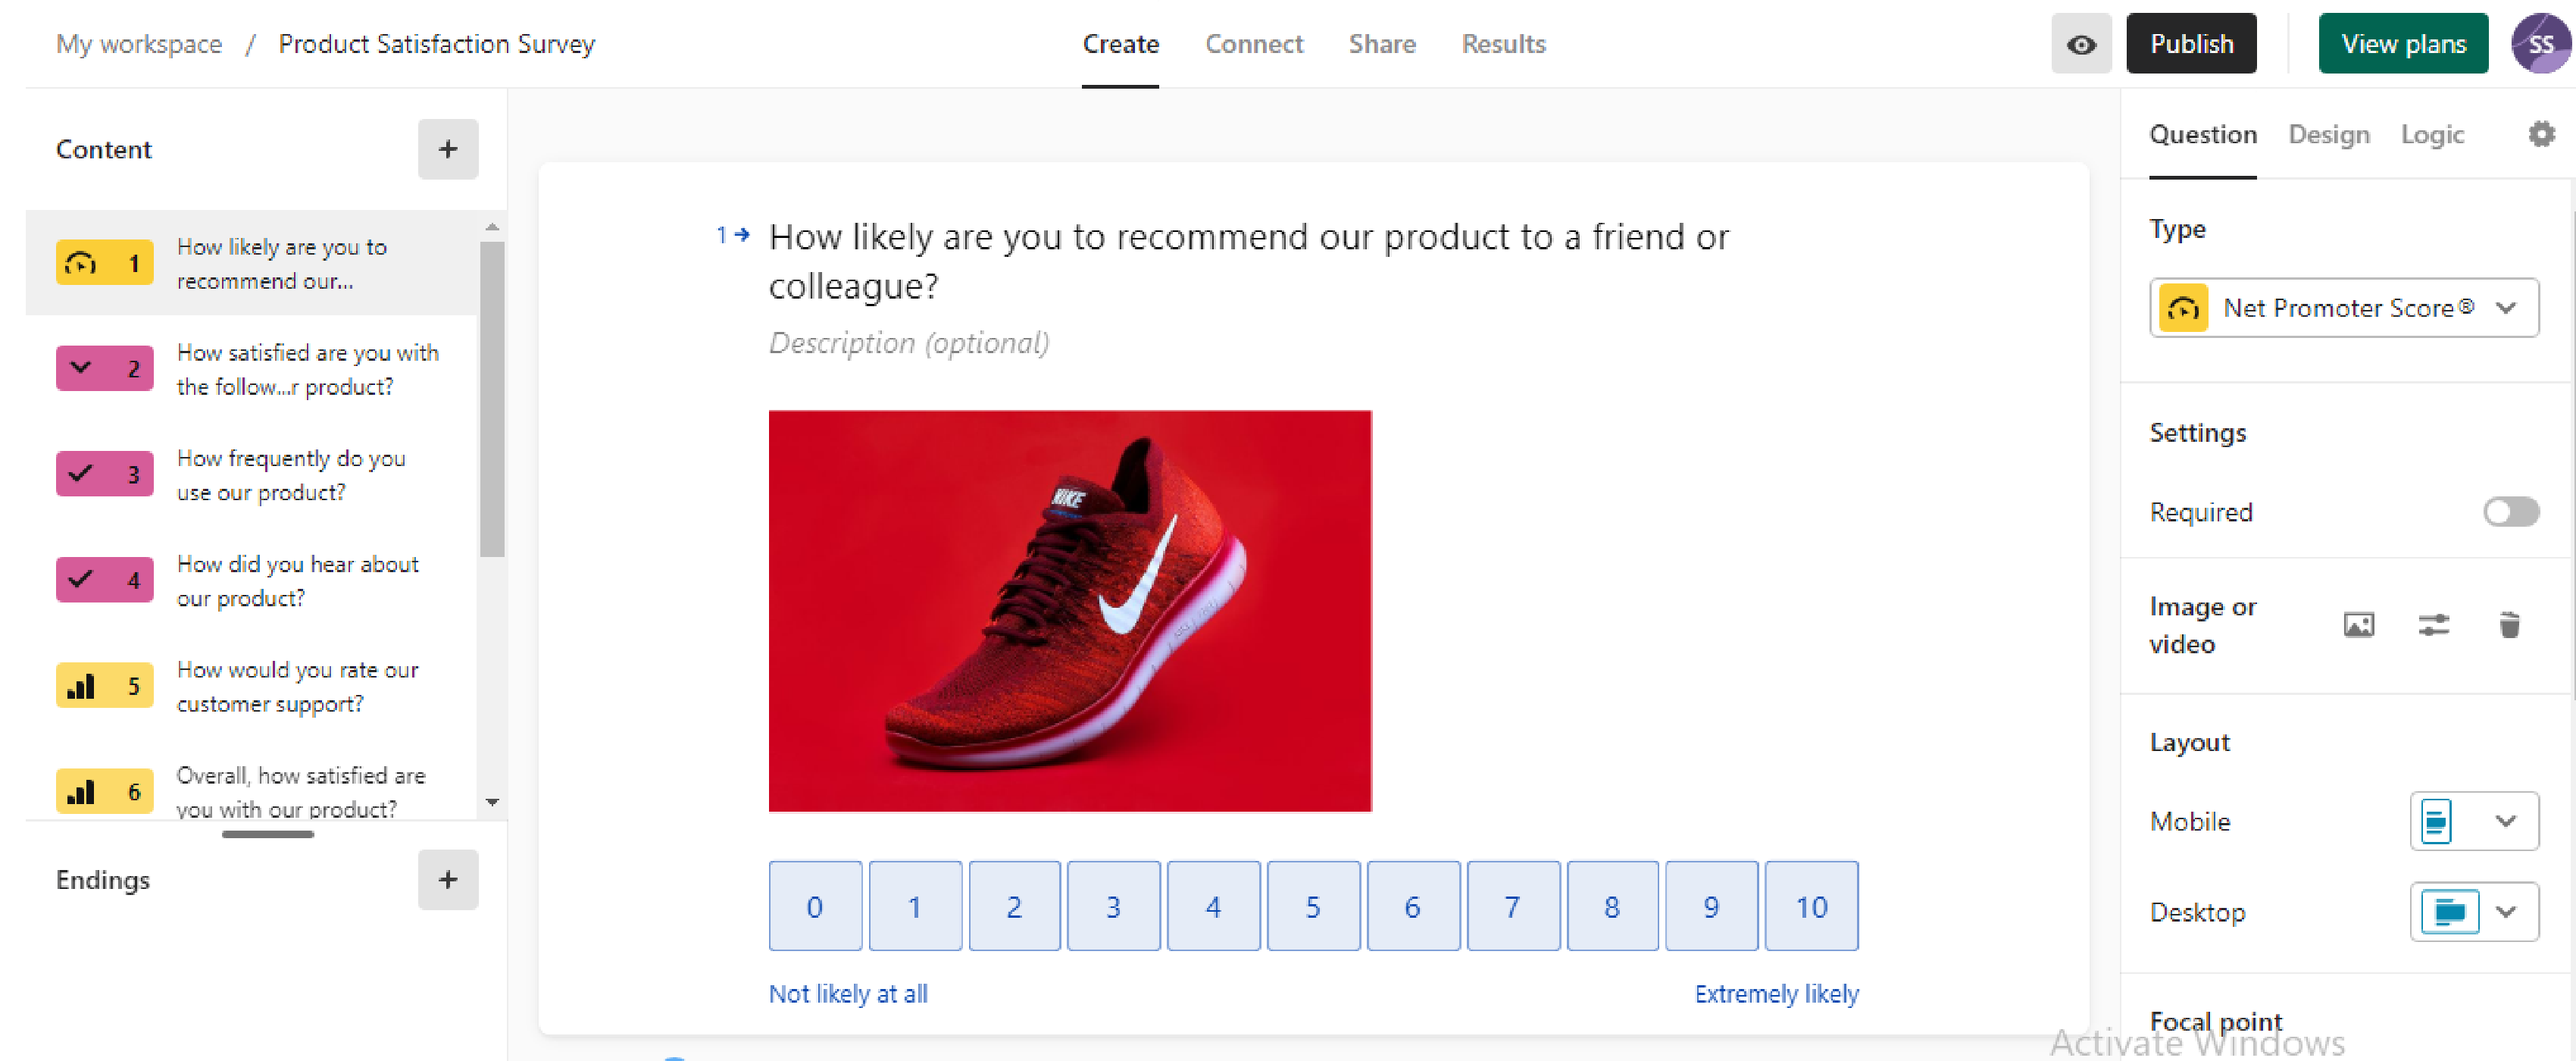The height and width of the screenshot is (1061, 2576).
Task: Expand the Desktop layout dropdown
Action: click(x=2473, y=912)
